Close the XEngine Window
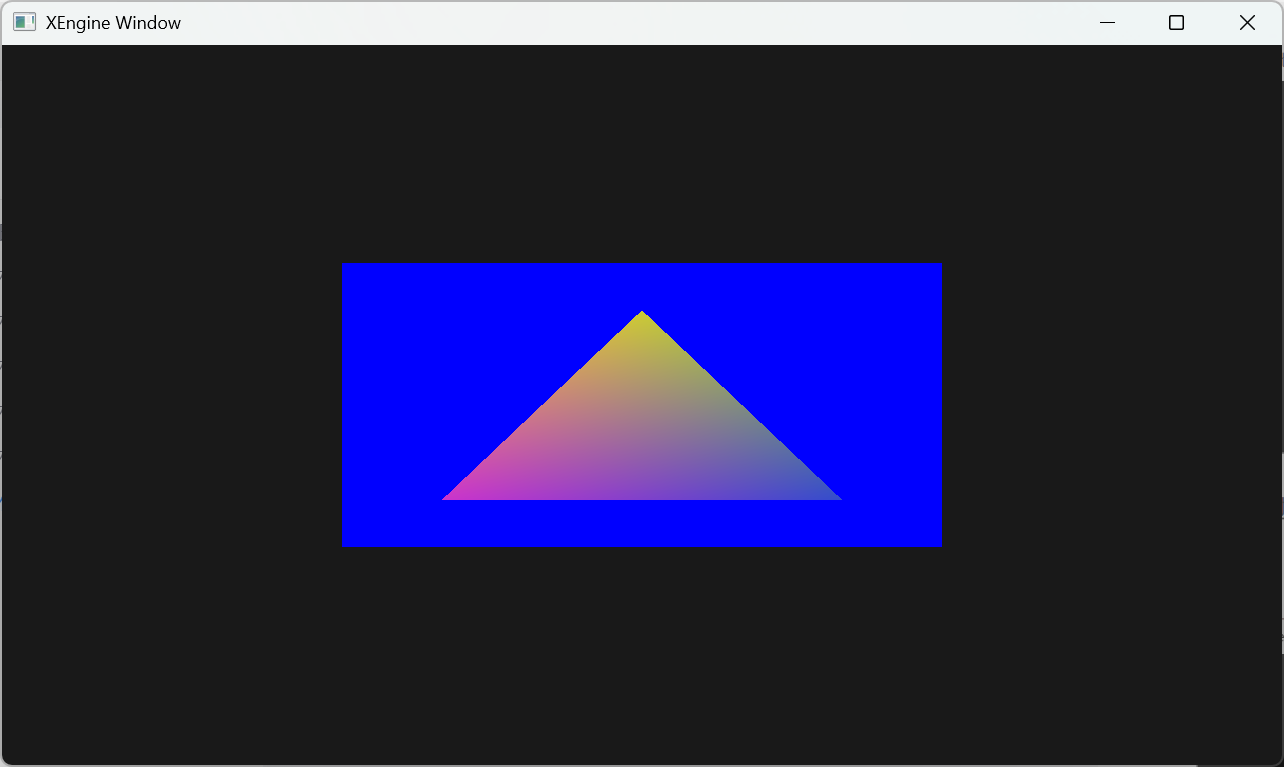Image resolution: width=1284 pixels, height=767 pixels. pyautogui.click(x=1247, y=22)
